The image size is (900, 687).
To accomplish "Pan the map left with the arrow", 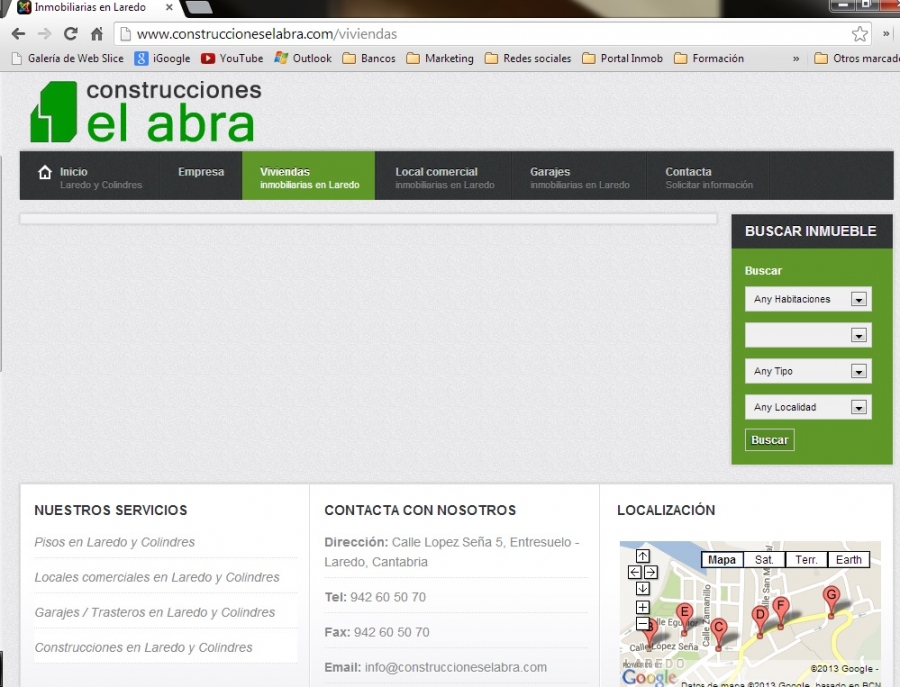I will pyautogui.click(x=635, y=572).
